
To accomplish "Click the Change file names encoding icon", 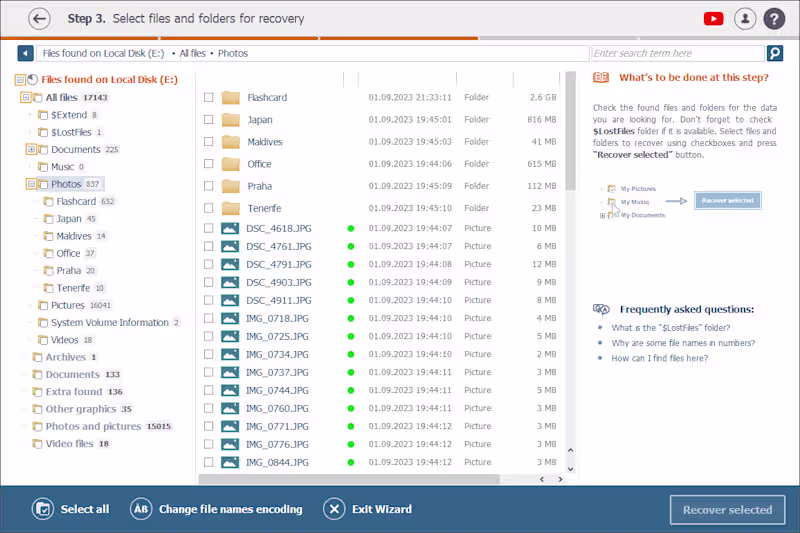I will point(141,509).
